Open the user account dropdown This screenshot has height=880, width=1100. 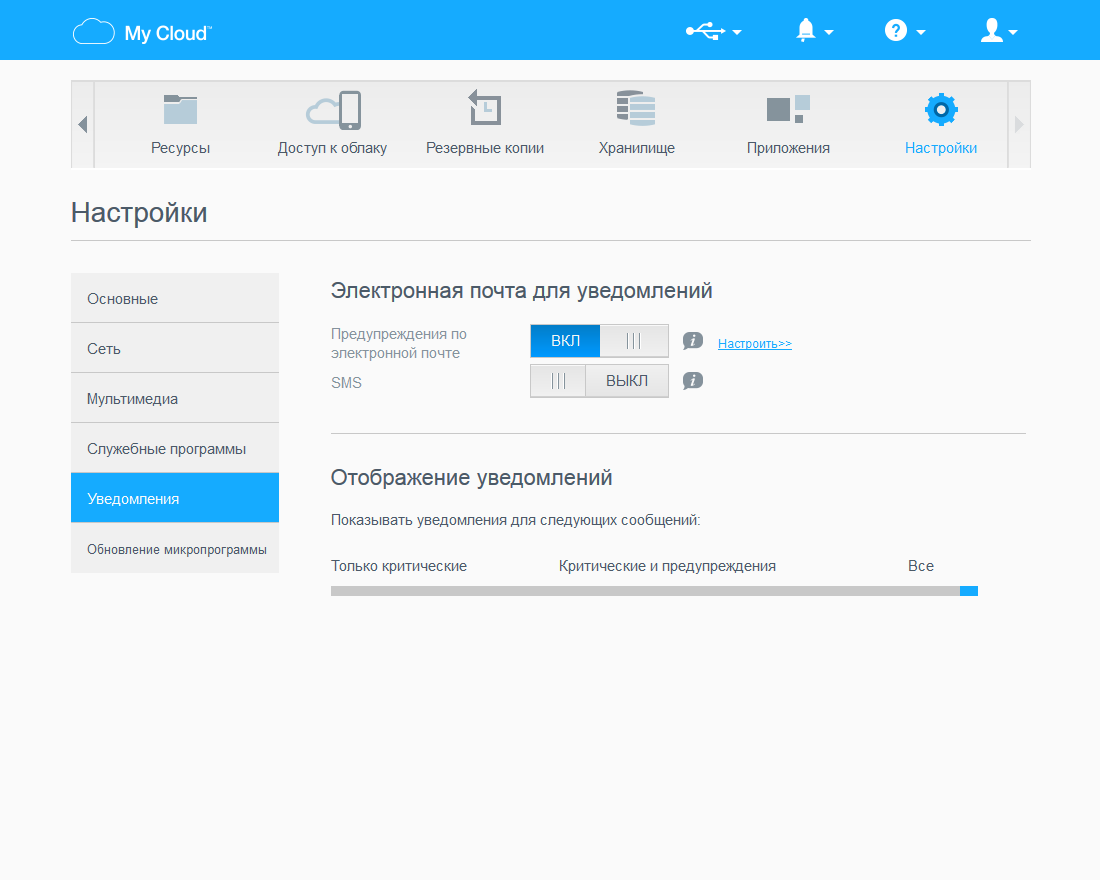[999, 31]
